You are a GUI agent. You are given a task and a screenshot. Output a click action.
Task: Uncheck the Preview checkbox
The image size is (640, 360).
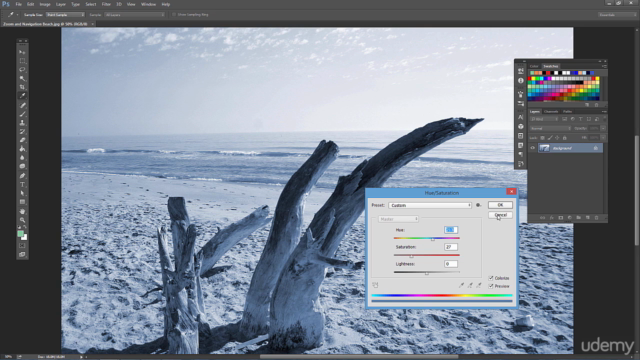(491, 286)
